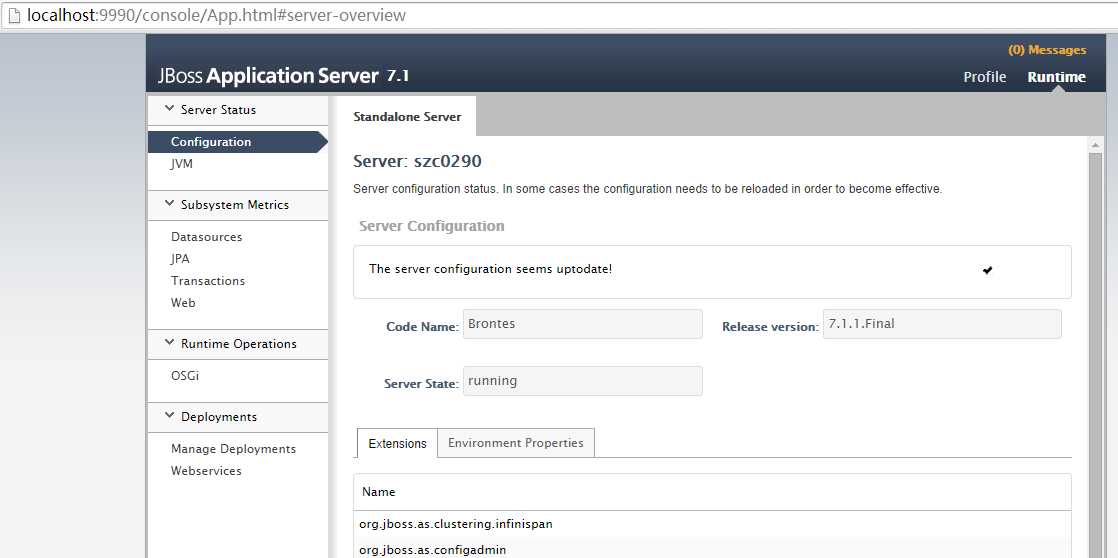This screenshot has width=1118, height=558.
Task: Select the org.jboss.as.configadmin row
Action: (x=712, y=549)
